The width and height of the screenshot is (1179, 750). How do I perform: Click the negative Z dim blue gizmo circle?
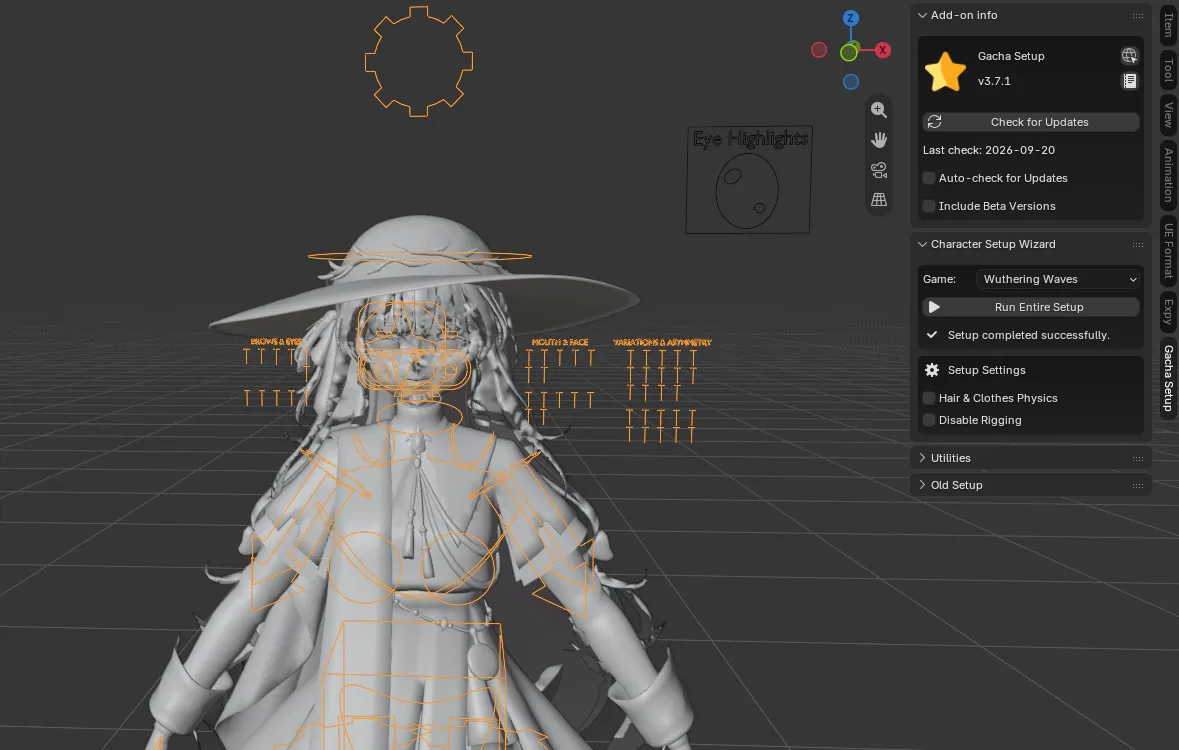click(x=850, y=82)
